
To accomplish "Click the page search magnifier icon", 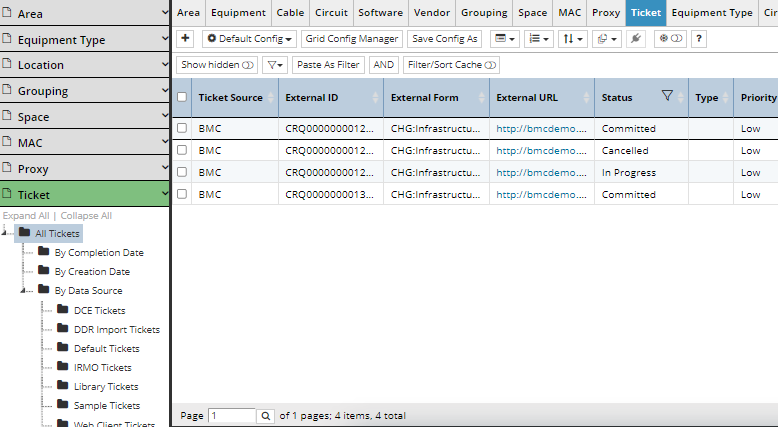I will [265, 416].
